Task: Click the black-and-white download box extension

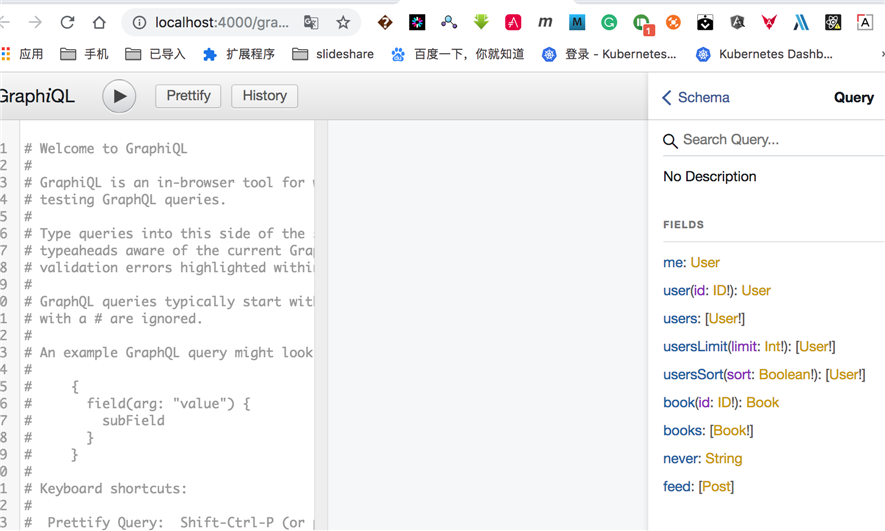Action: (705, 23)
